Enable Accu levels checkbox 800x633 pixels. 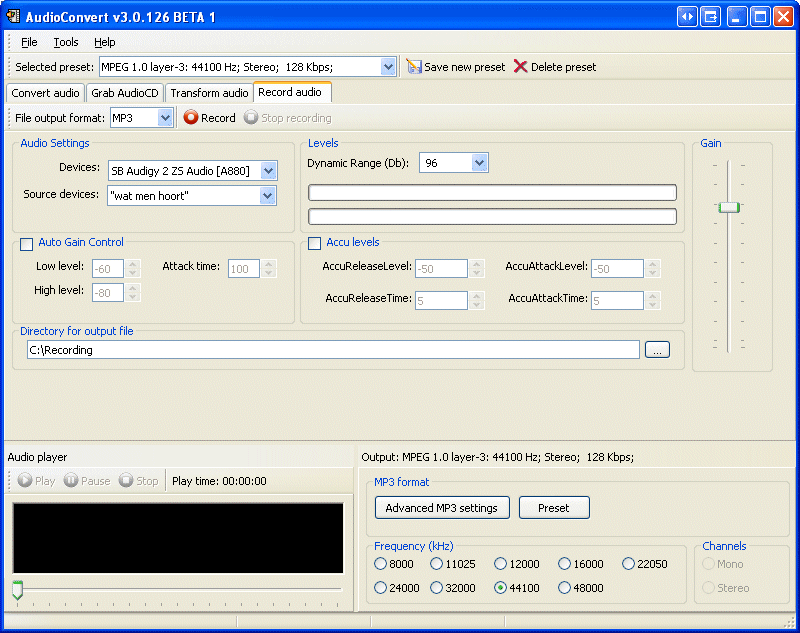click(x=314, y=243)
